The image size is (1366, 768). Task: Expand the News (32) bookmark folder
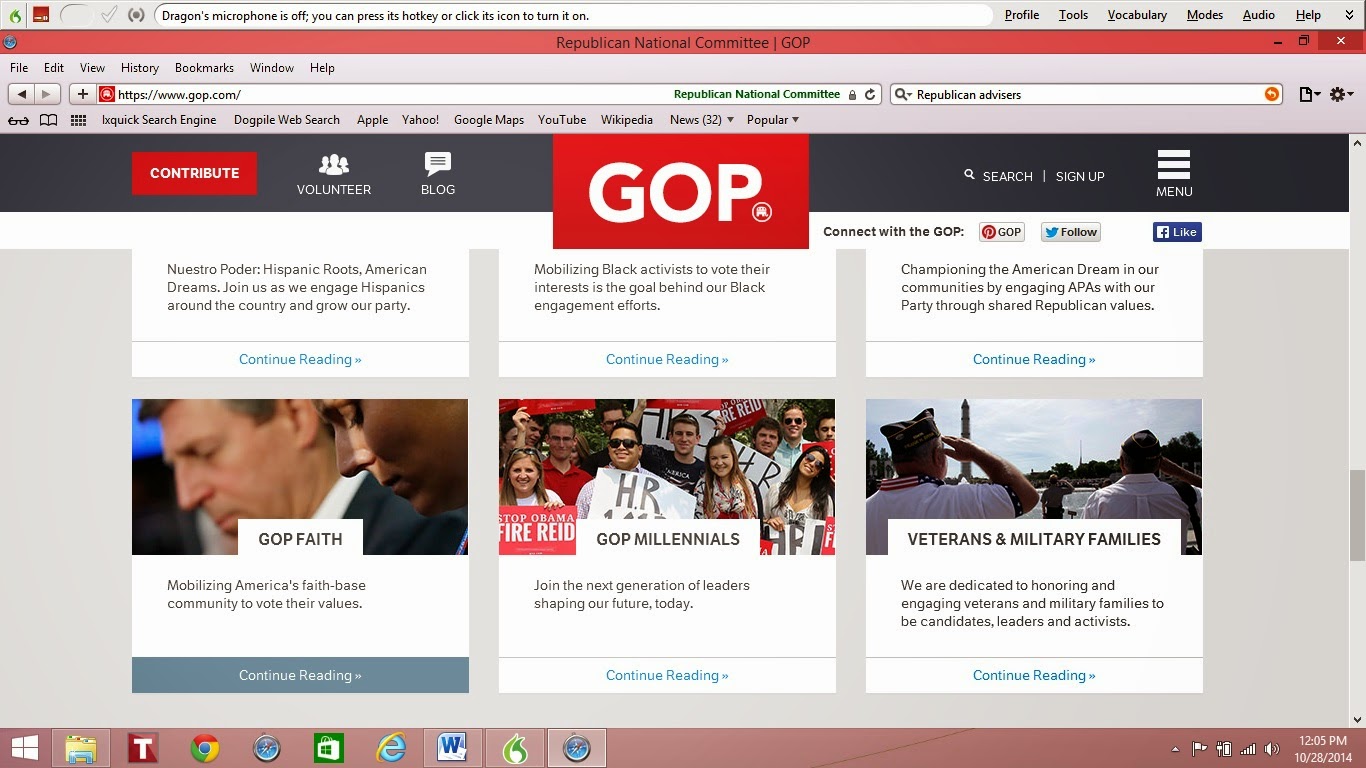(x=702, y=120)
